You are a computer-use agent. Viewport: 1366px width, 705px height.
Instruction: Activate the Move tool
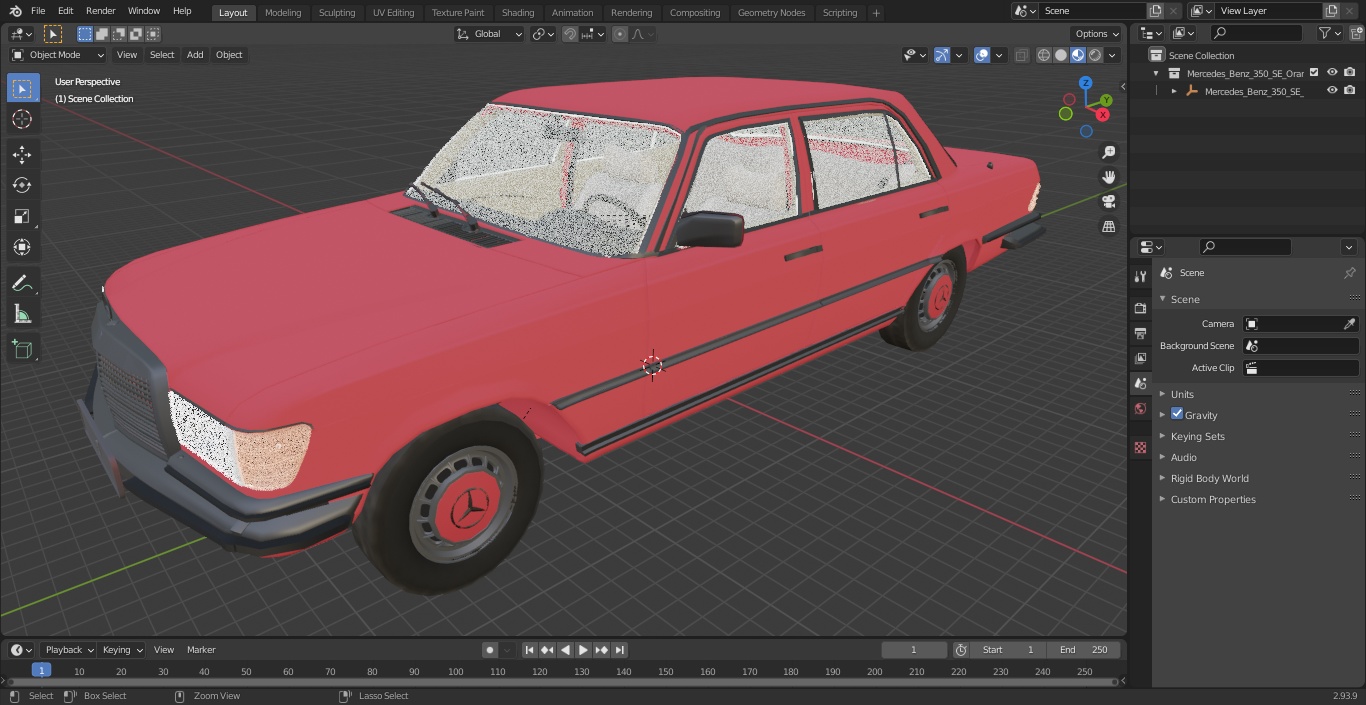pos(22,154)
